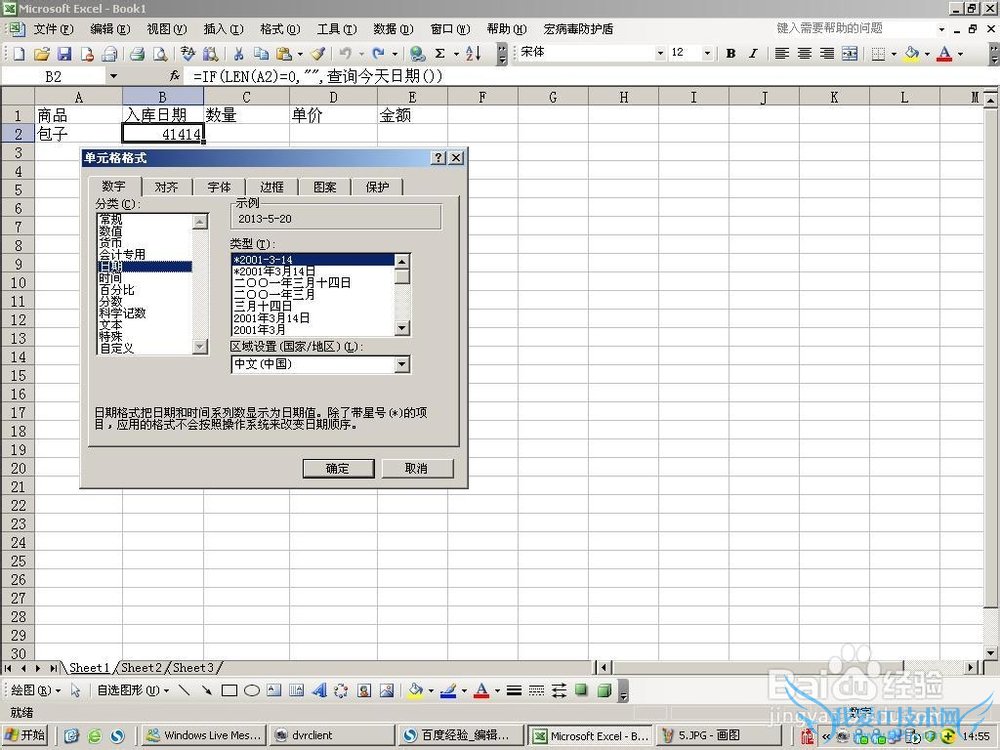Image resolution: width=1000 pixels, height=750 pixels.
Task: Click the Print icon in the toolbar
Action: pos(137,53)
